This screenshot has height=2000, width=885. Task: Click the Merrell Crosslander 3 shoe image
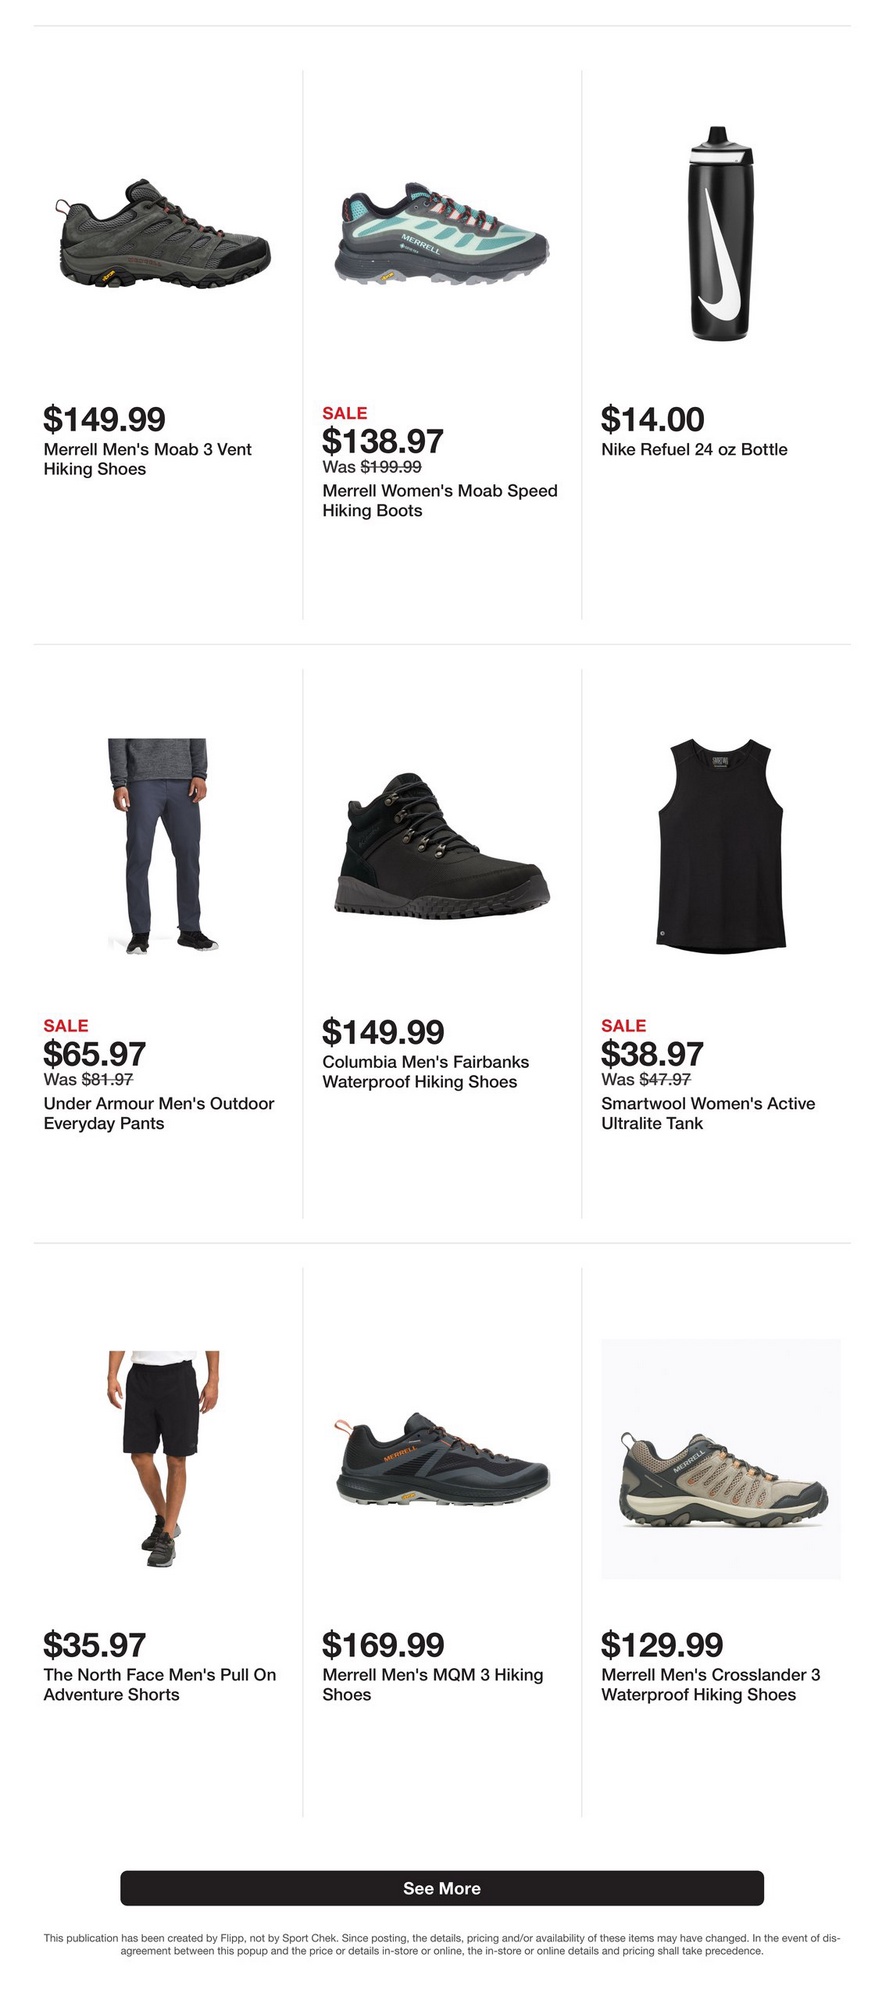[x=720, y=1459]
